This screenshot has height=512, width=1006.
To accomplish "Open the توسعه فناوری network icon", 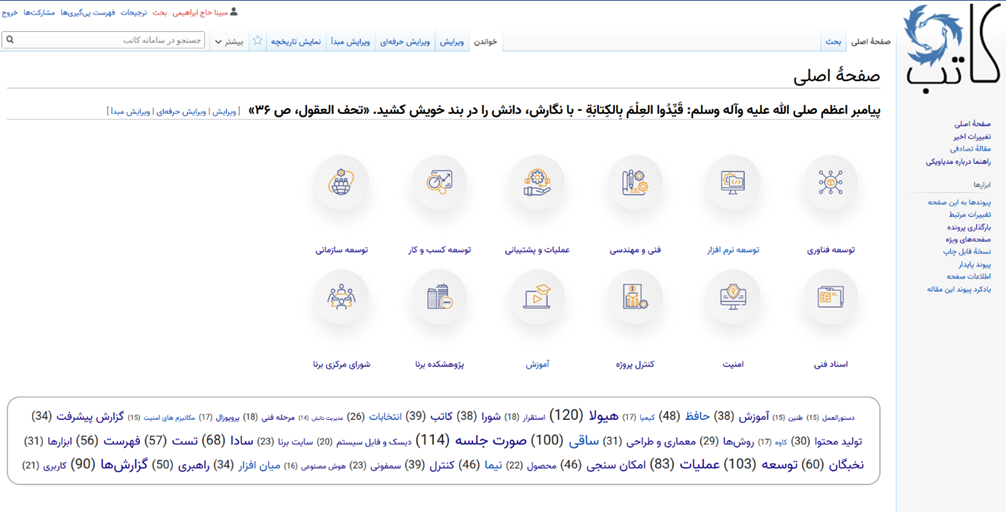I will point(830,182).
